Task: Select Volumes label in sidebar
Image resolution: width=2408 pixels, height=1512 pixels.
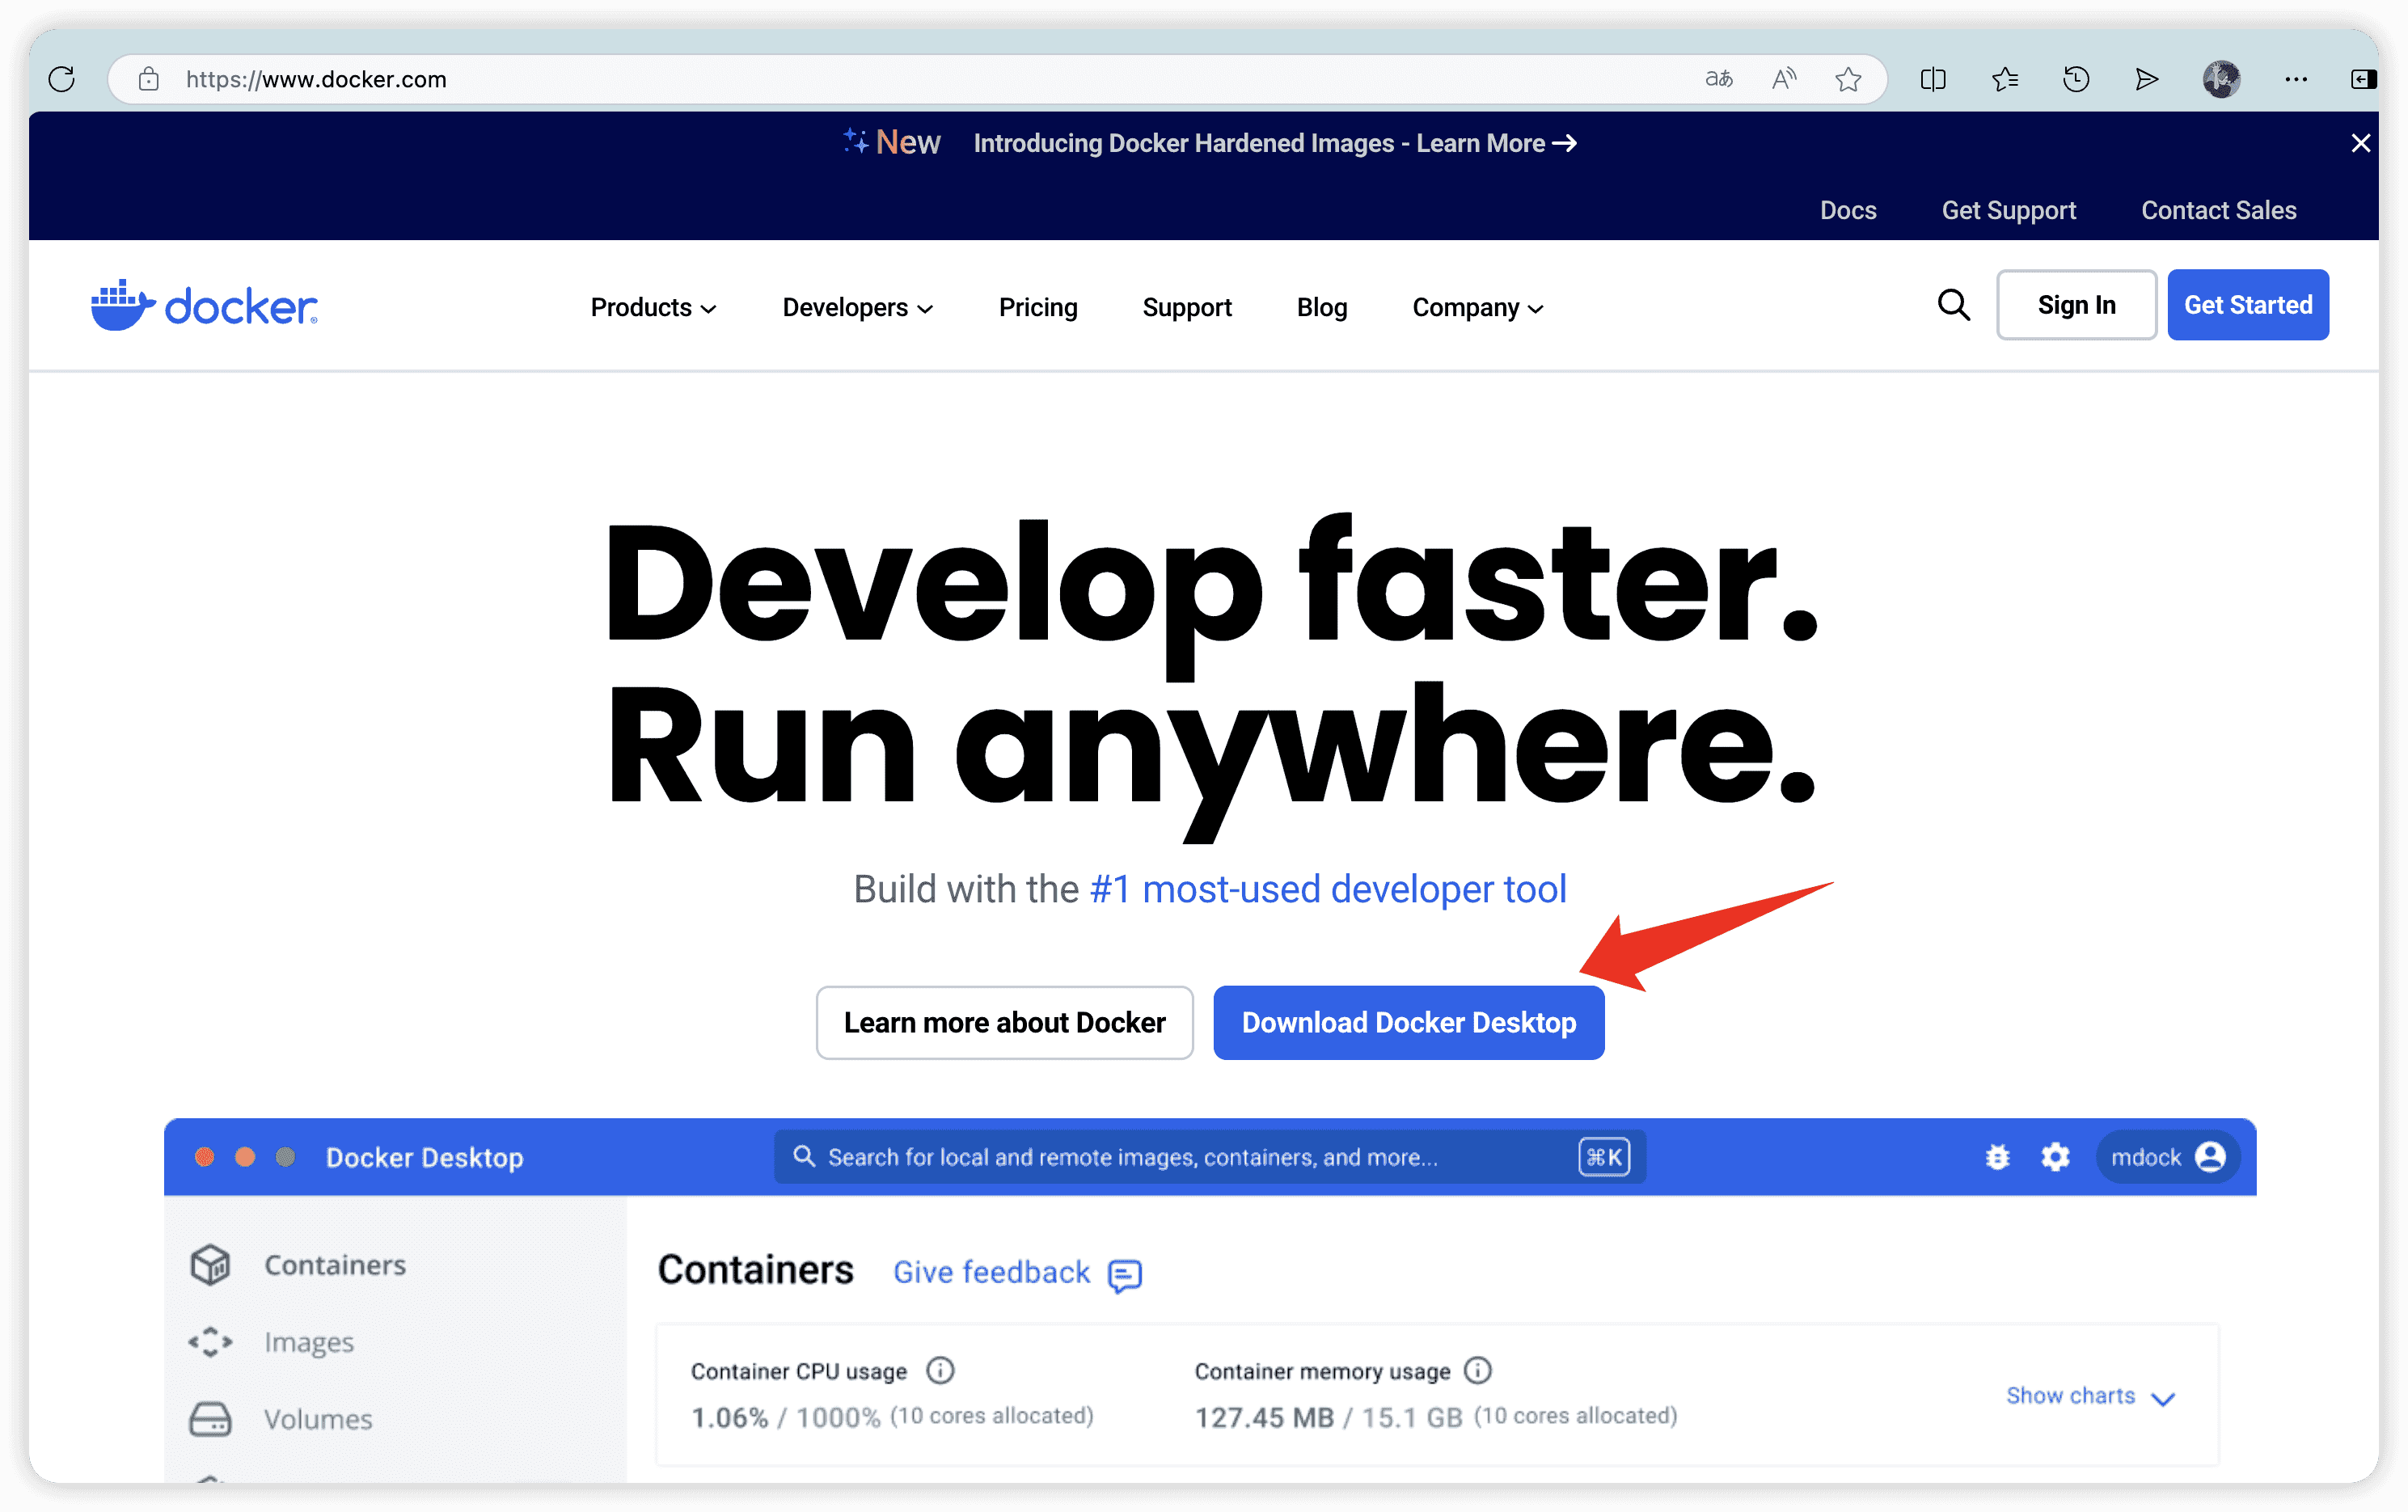Action: [x=318, y=1419]
